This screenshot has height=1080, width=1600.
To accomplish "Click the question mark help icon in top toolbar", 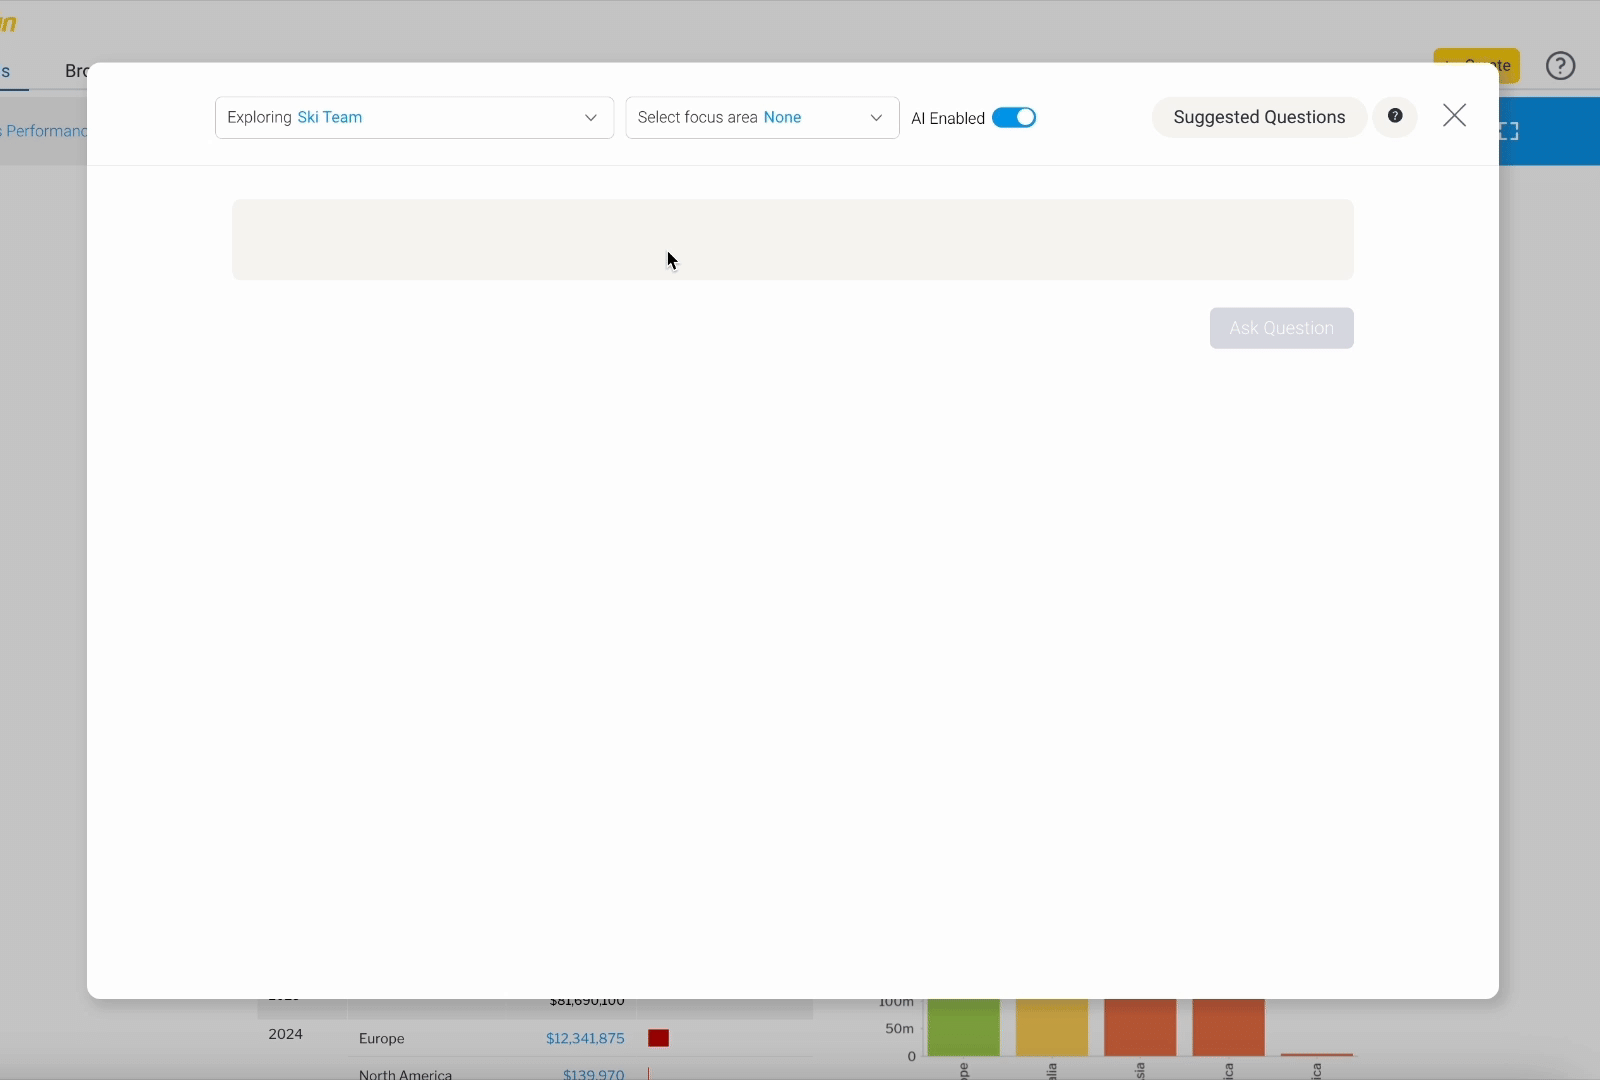I will coord(1559,65).
